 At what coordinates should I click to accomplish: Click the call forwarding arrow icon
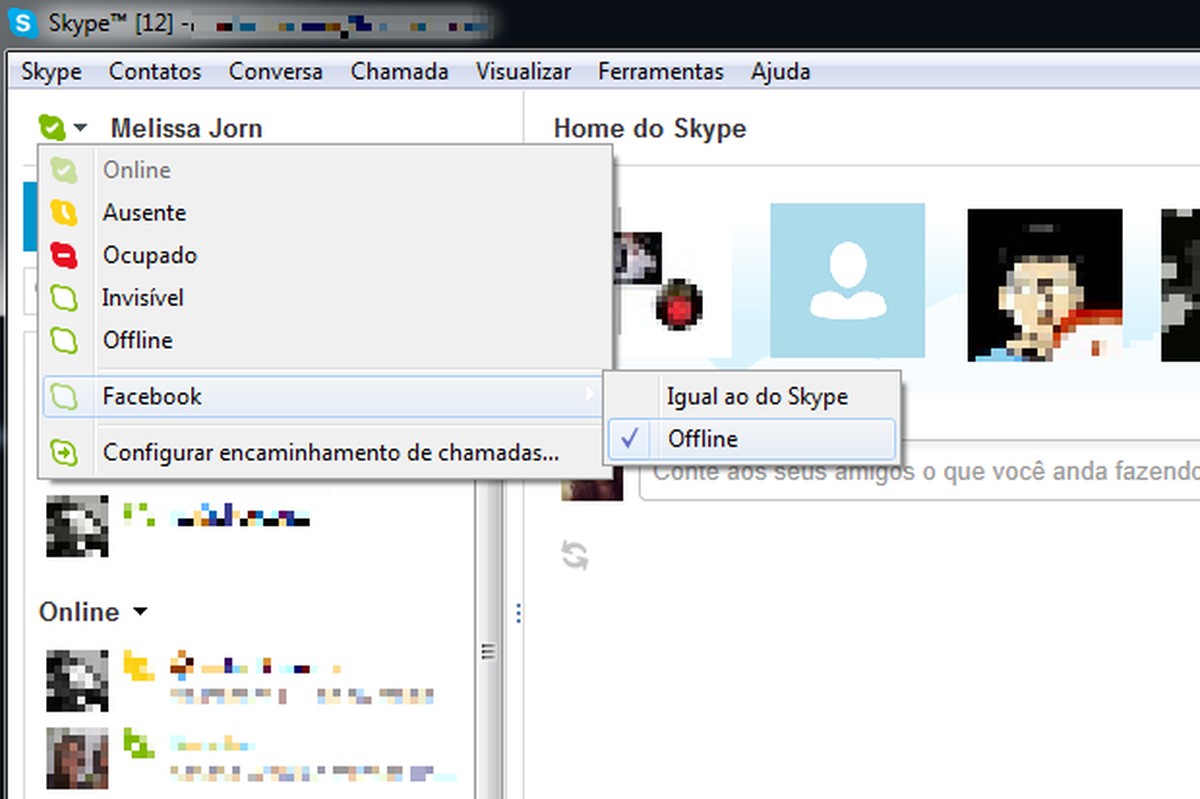(63, 452)
